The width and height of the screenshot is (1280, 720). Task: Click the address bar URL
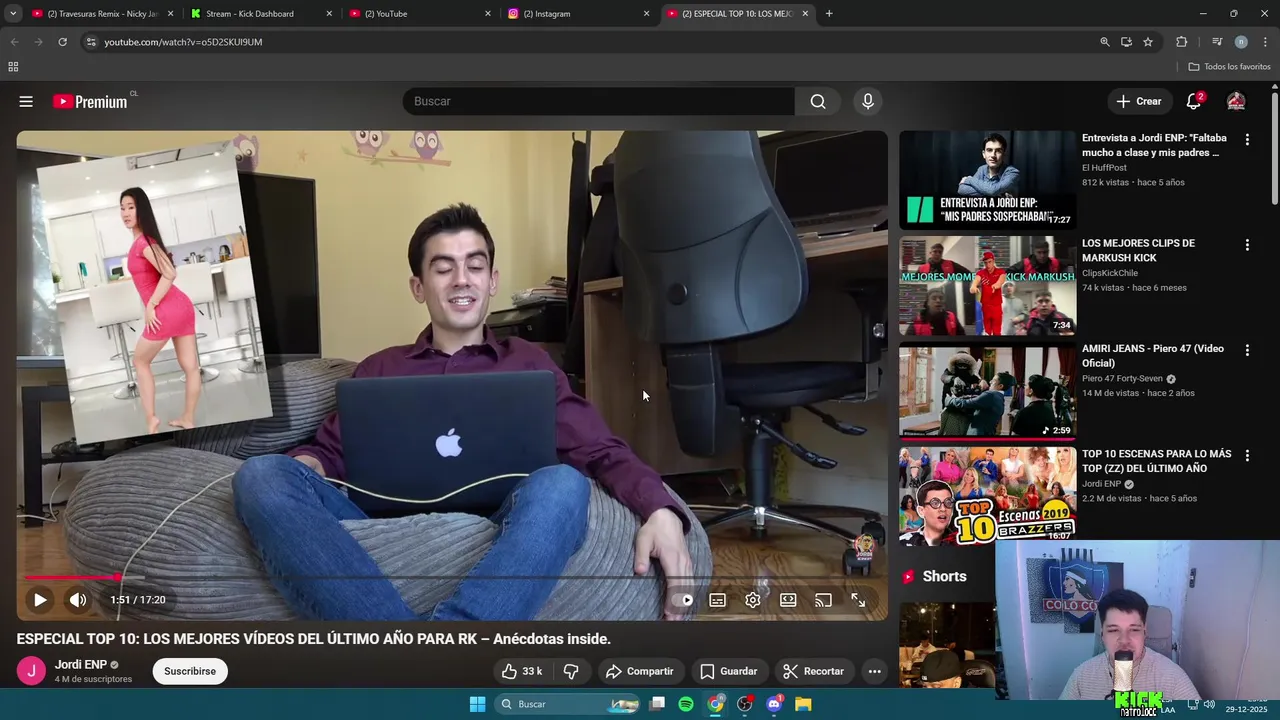[x=183, y=42]
